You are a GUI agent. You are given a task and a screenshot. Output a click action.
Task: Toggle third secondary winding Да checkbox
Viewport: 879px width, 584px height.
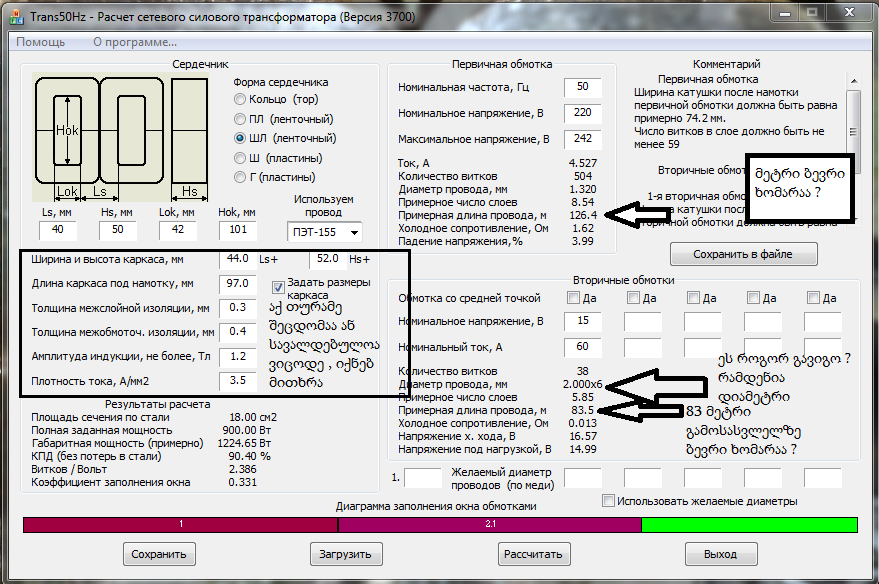(x=693, y=298)
